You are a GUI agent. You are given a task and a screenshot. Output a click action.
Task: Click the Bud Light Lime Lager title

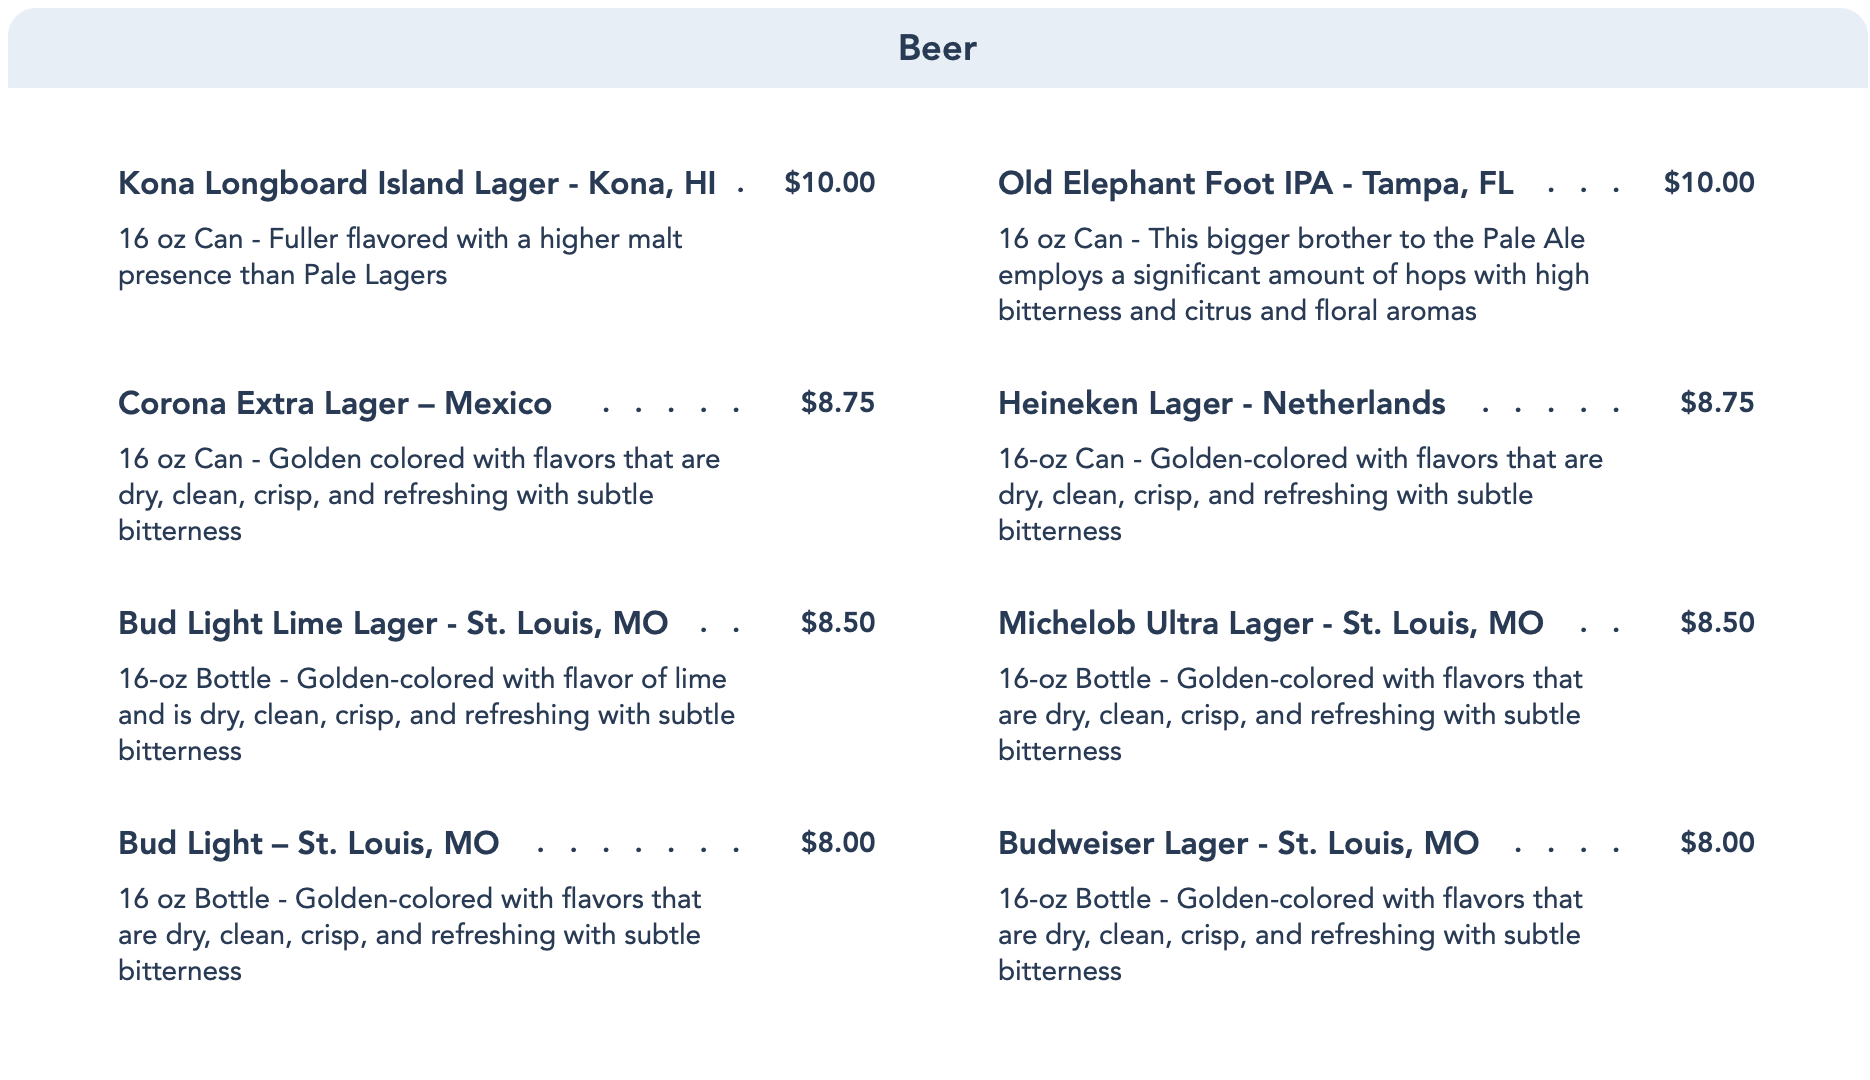(392, 624)
